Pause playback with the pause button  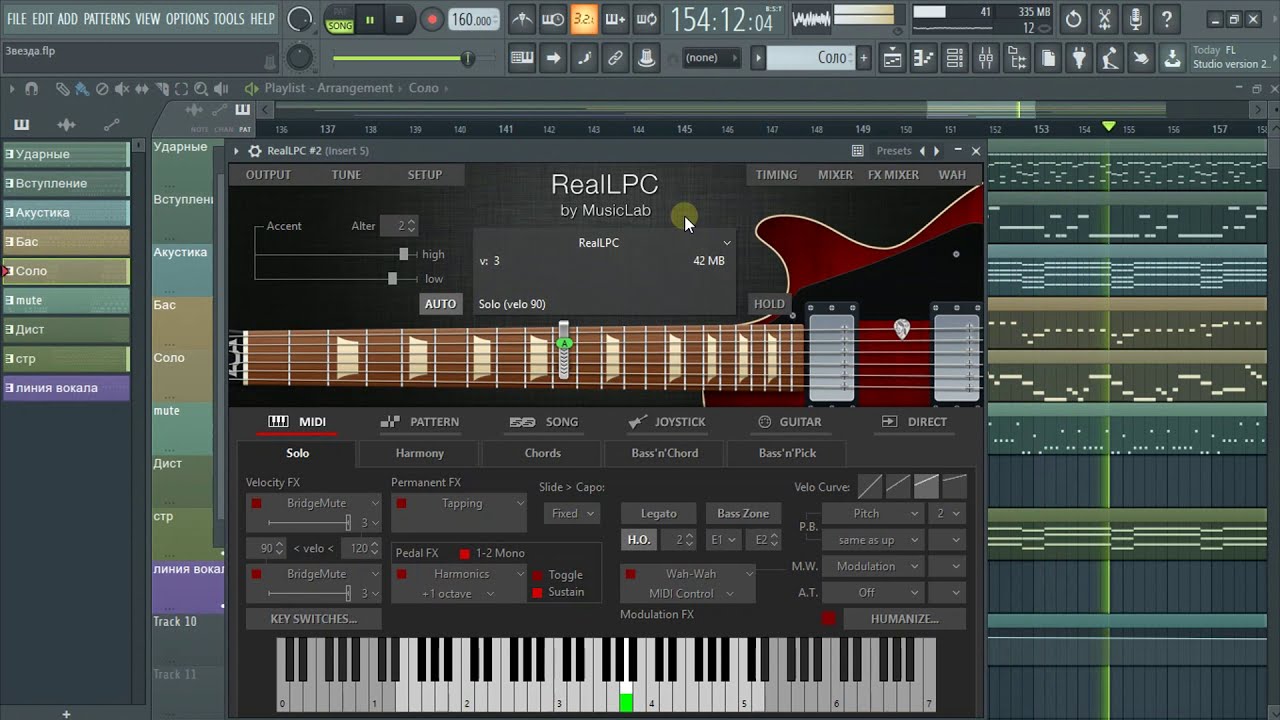click(370, 19)
